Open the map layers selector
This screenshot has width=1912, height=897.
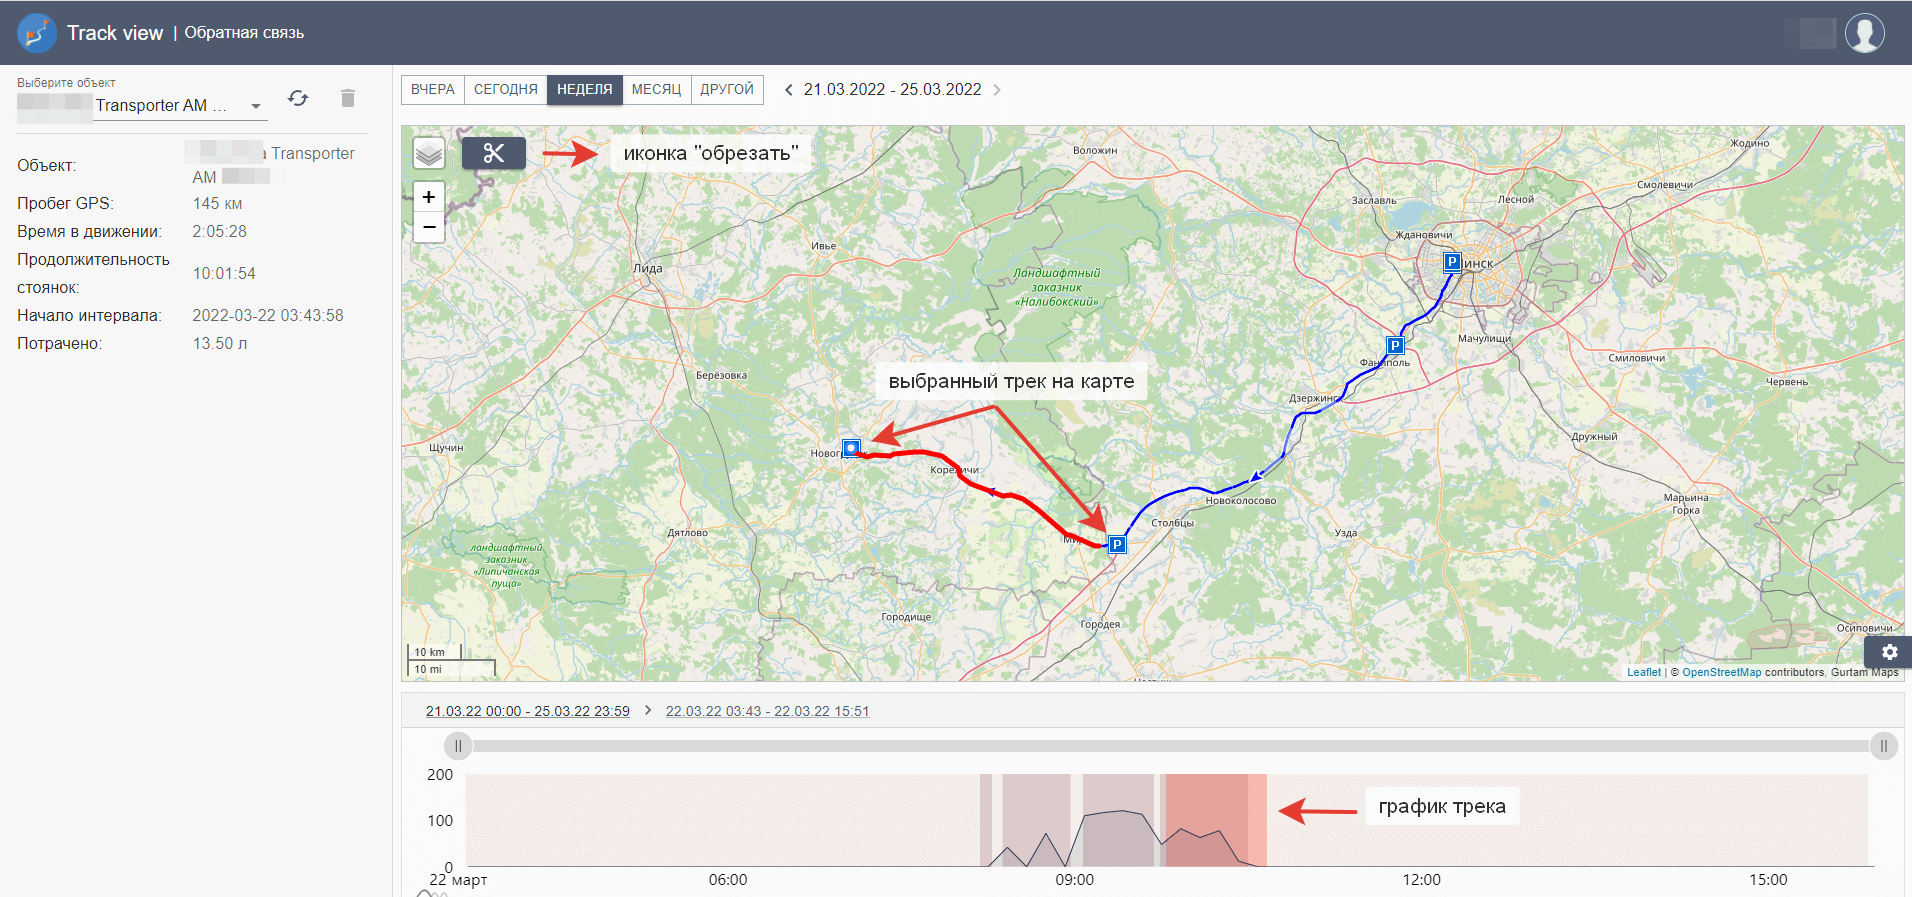point(429,153)
